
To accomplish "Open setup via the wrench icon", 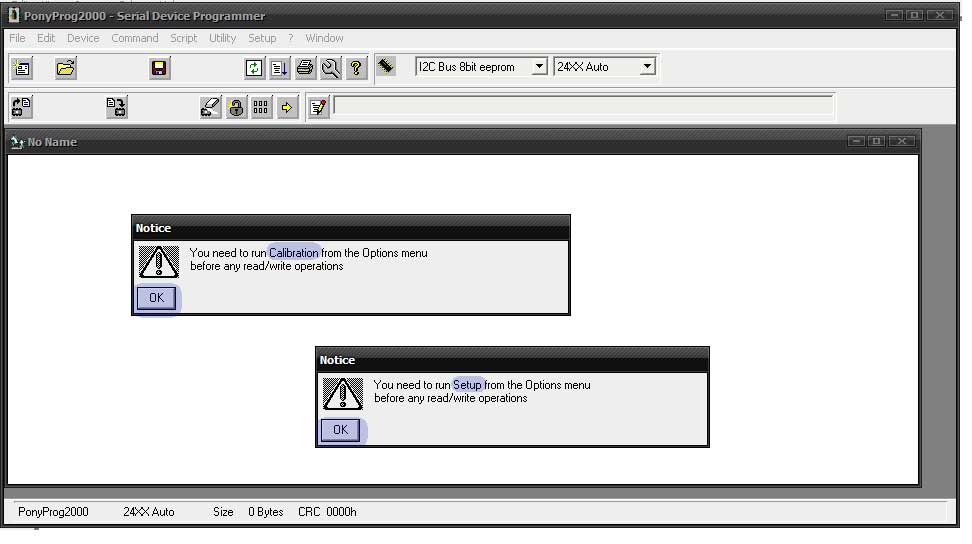I will pyautogui.click(x=330, y=68).
